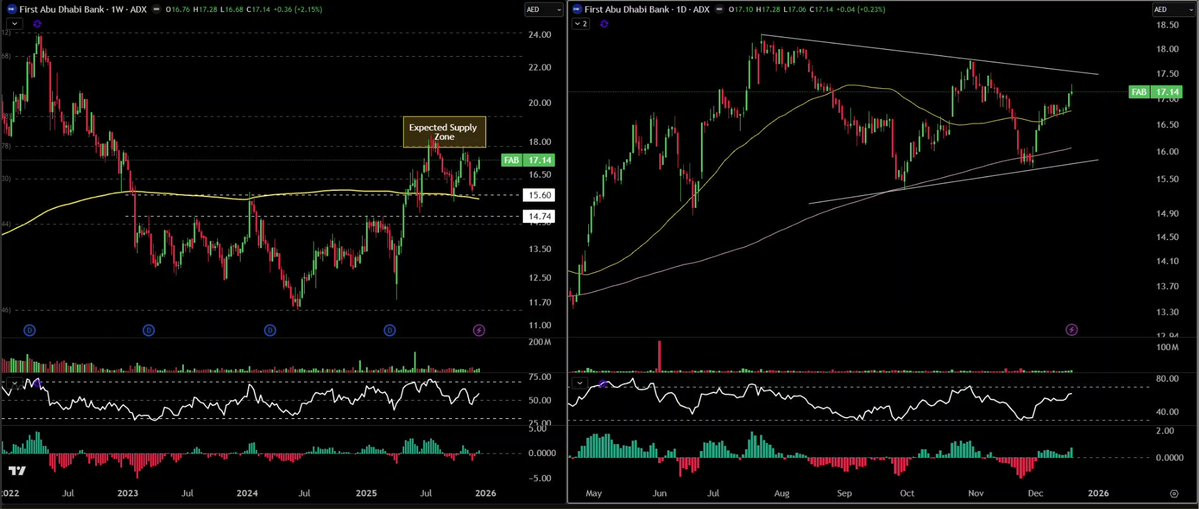Open chart settings gear at daily time axis
Viewport: 1199px width, 509px height.
(1173, 494)
